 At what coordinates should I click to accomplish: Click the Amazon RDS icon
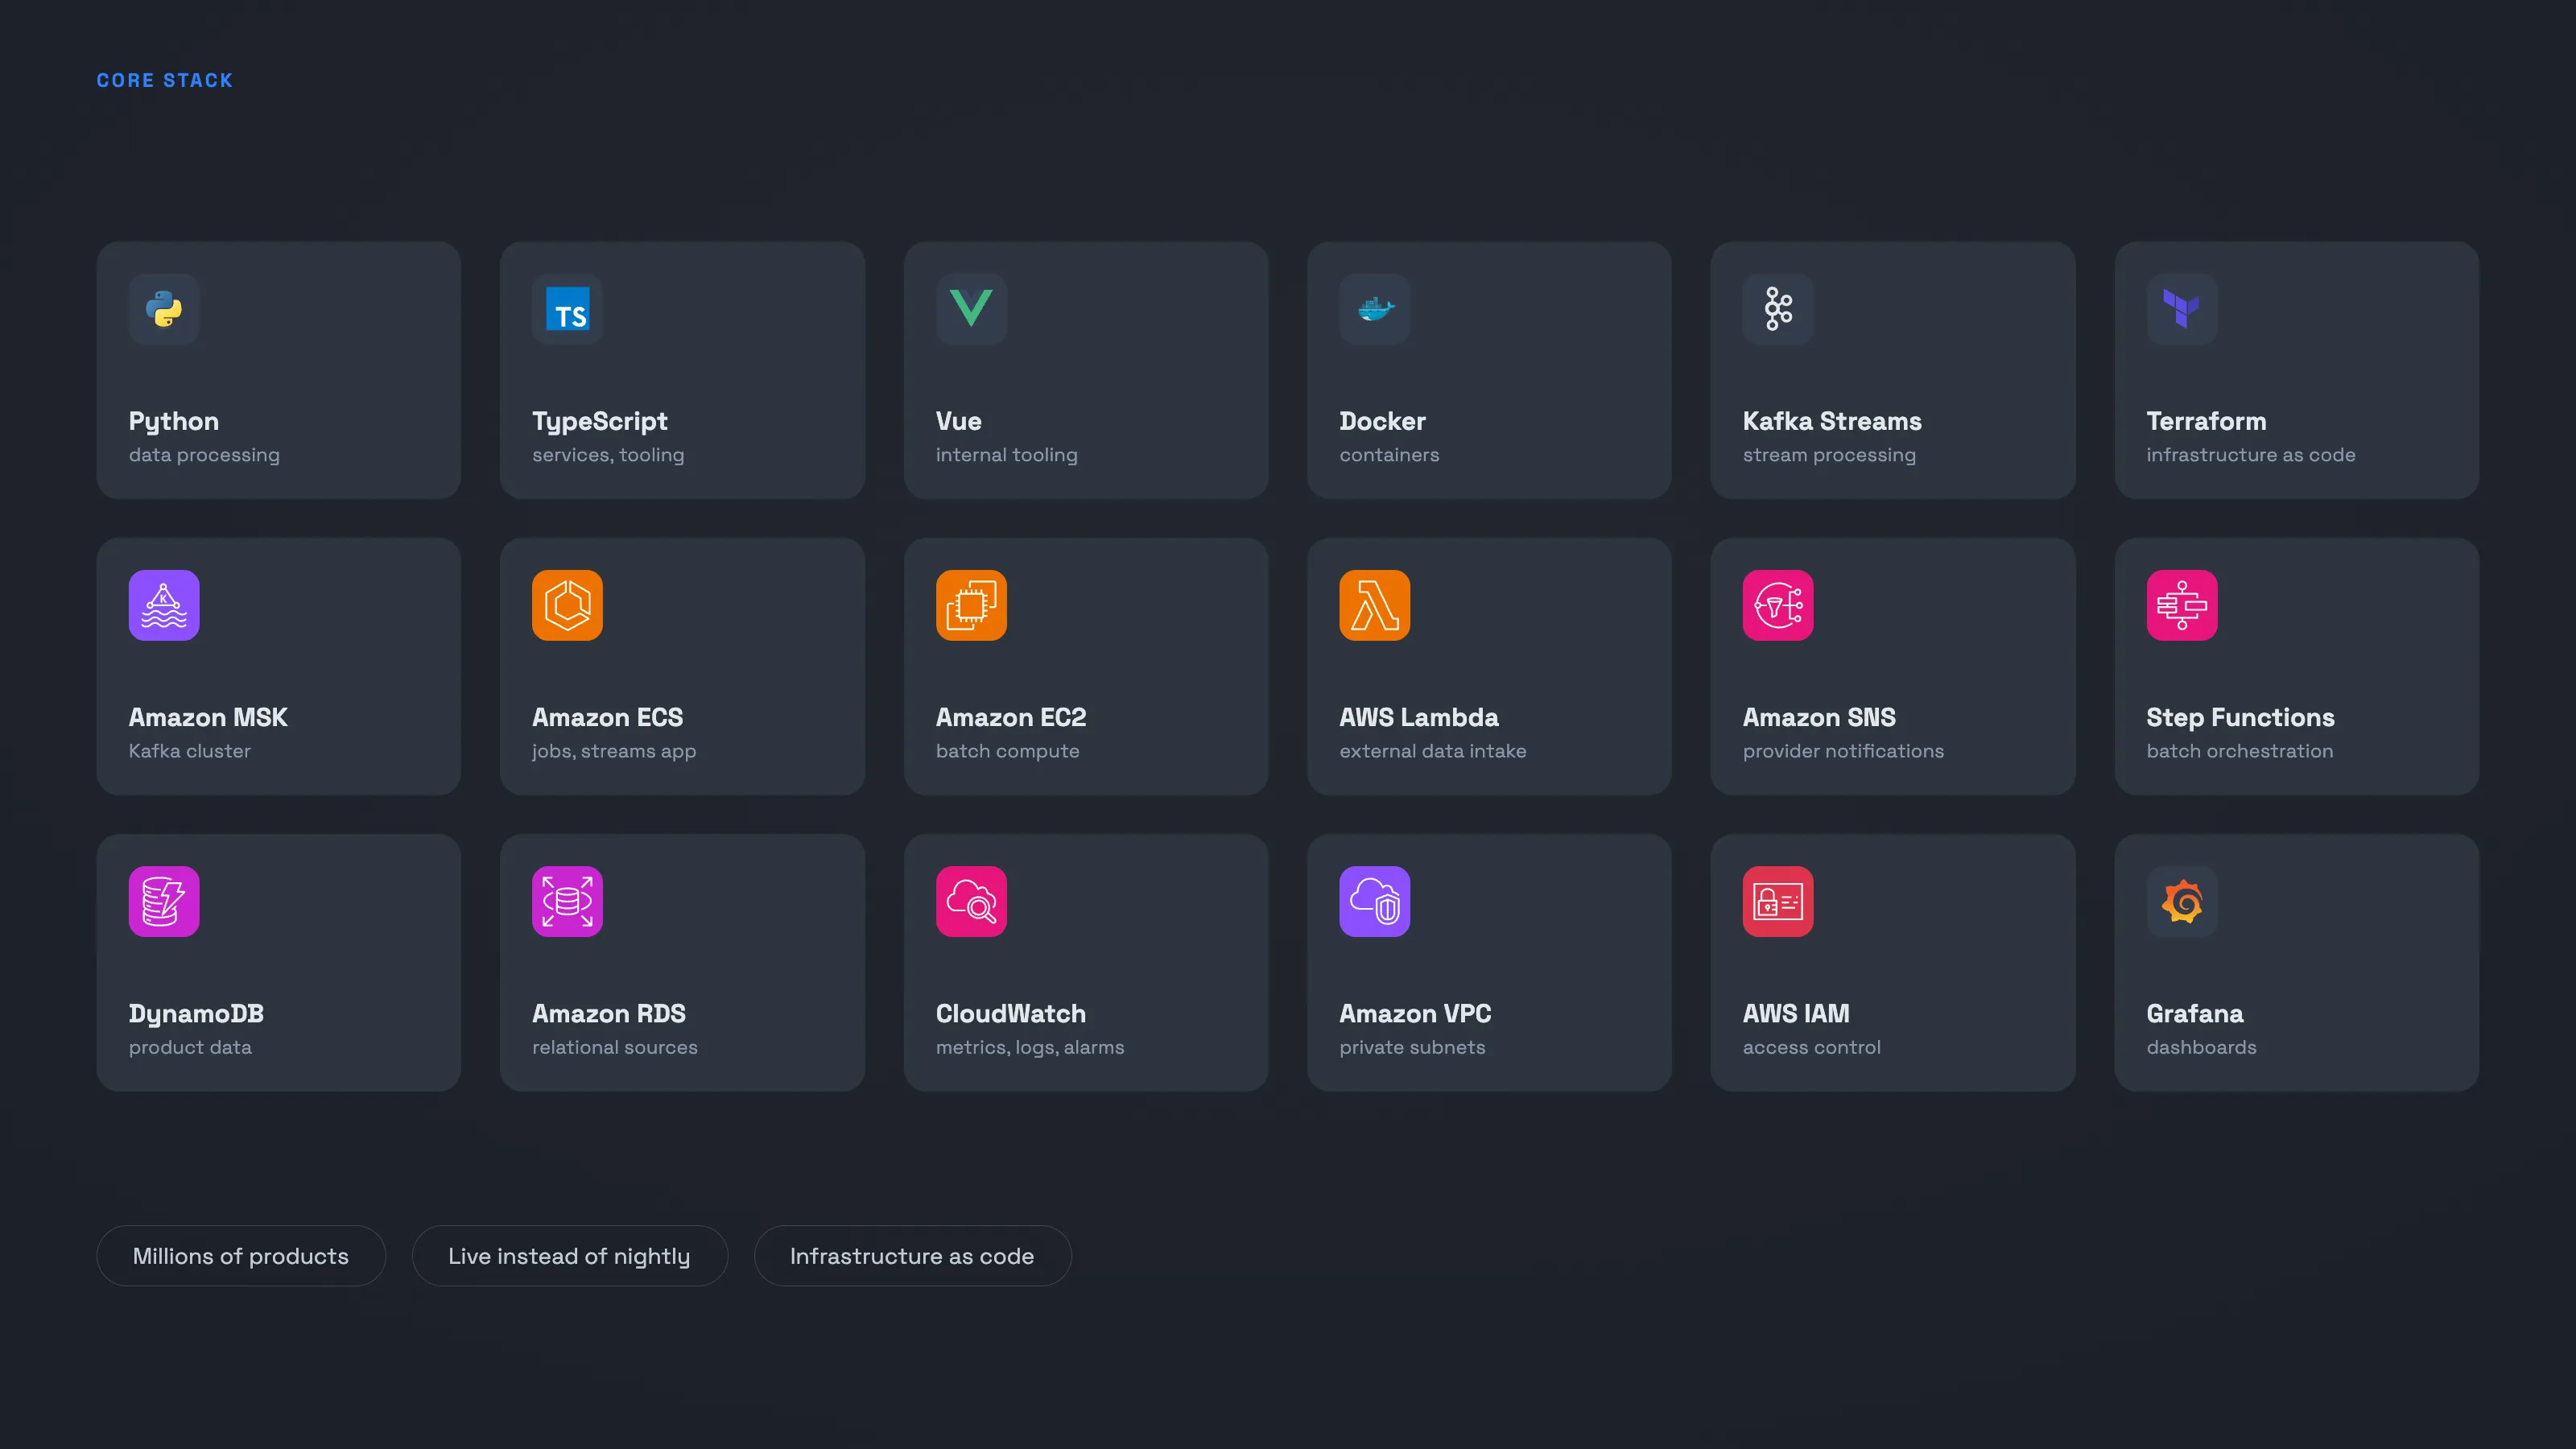tap(567, 901)
